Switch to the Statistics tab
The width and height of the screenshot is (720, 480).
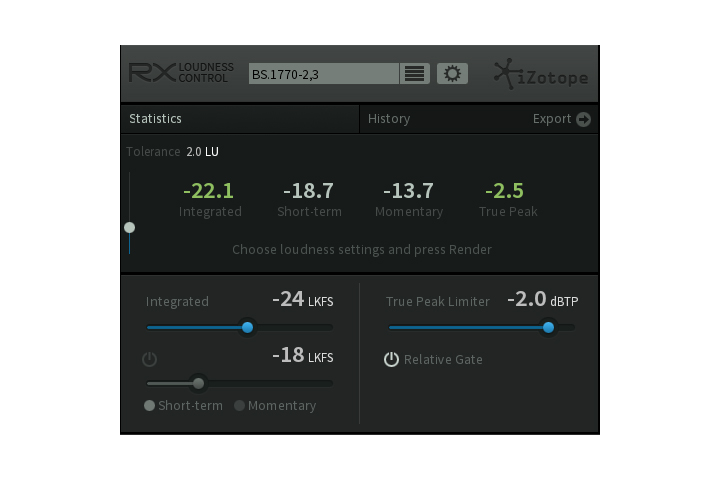pos(156,119)
